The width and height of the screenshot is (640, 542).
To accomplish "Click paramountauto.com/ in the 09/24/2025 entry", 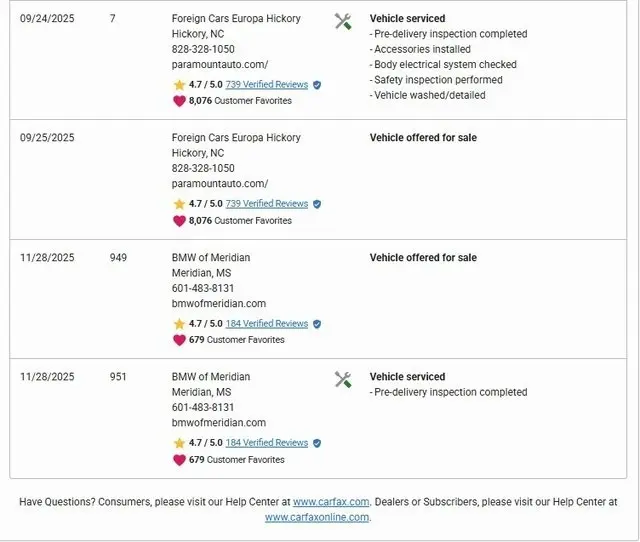I will click(x=220, y=64).
